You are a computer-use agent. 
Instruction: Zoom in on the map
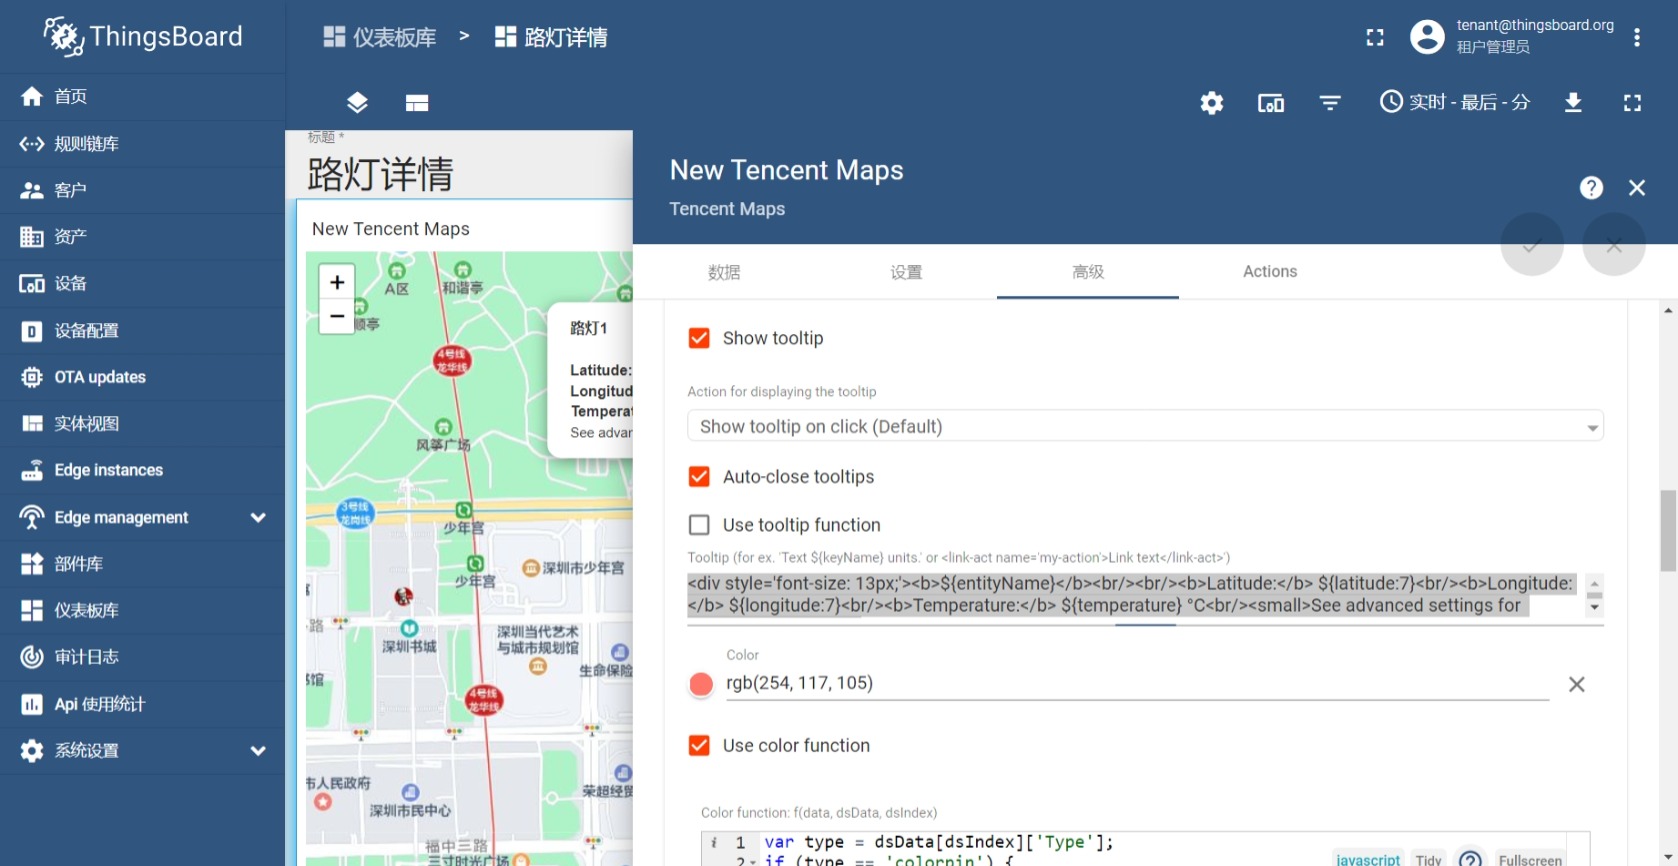(337, 282)
